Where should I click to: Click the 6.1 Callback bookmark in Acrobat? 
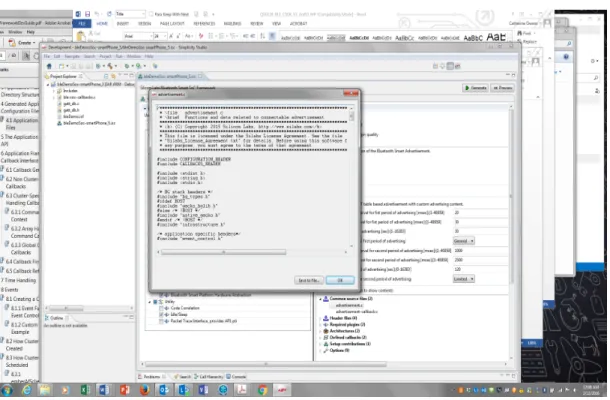point(20,170)
